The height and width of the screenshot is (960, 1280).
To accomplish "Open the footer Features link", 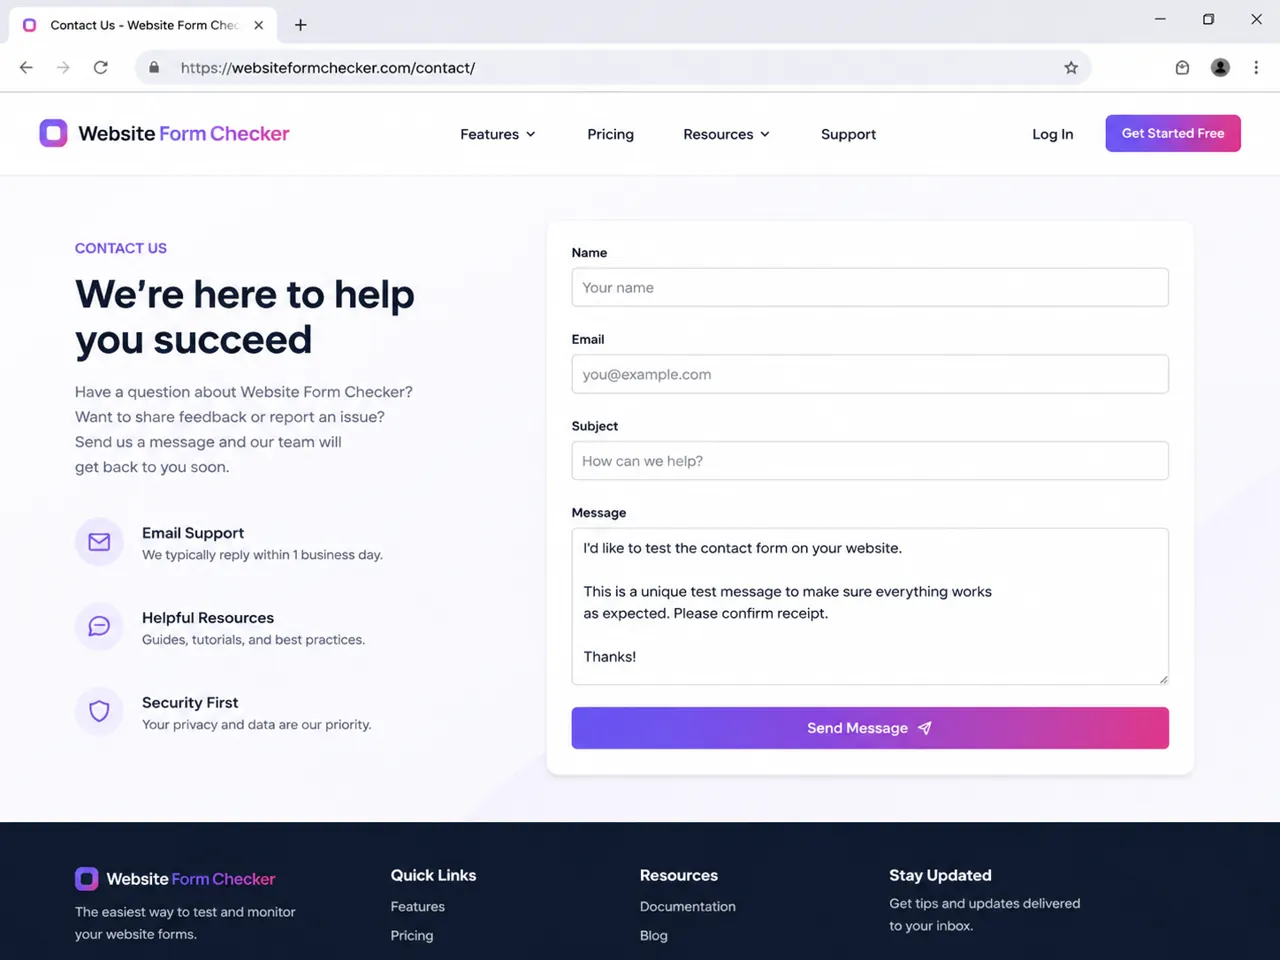I will tap(418, 907).
